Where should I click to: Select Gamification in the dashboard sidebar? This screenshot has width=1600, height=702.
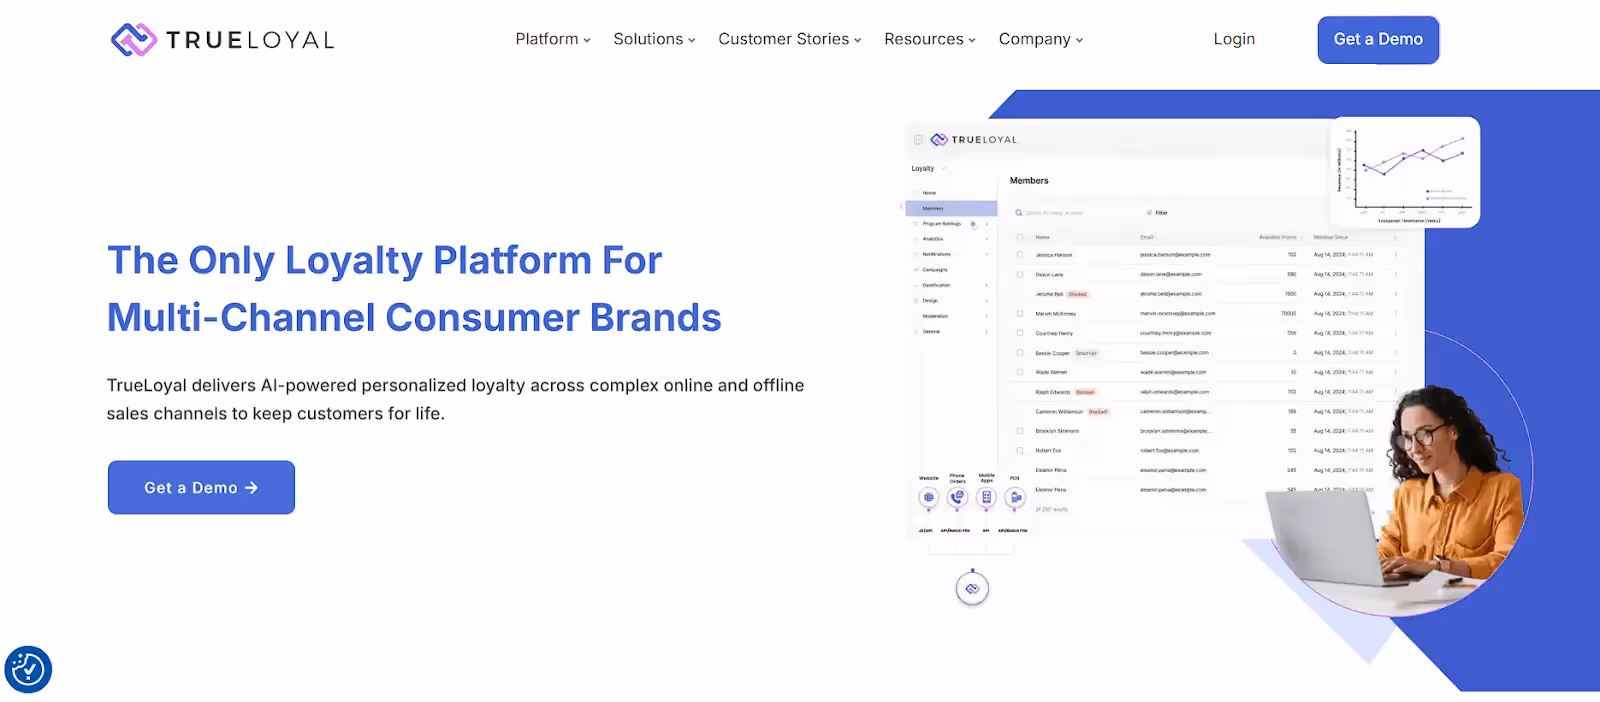point(936,285)
